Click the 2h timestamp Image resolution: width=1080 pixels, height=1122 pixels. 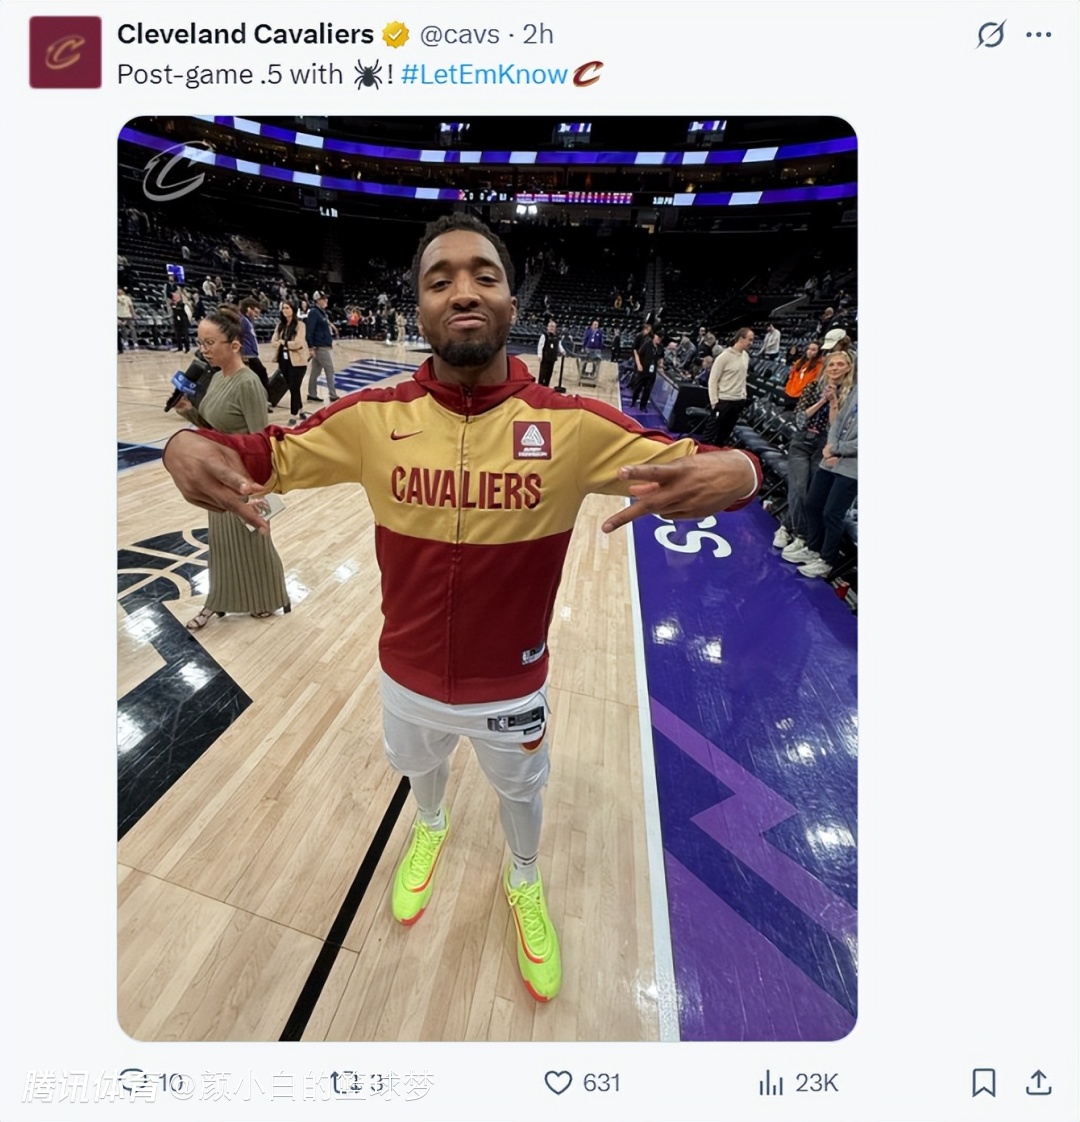tap(538, 35)
